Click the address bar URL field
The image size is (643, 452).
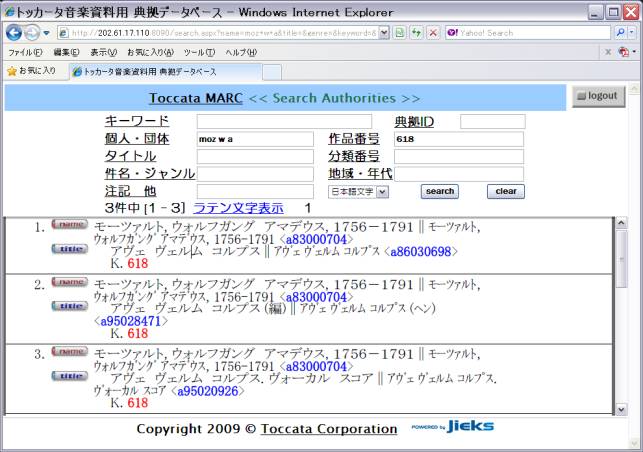click(x=218, y=33)
